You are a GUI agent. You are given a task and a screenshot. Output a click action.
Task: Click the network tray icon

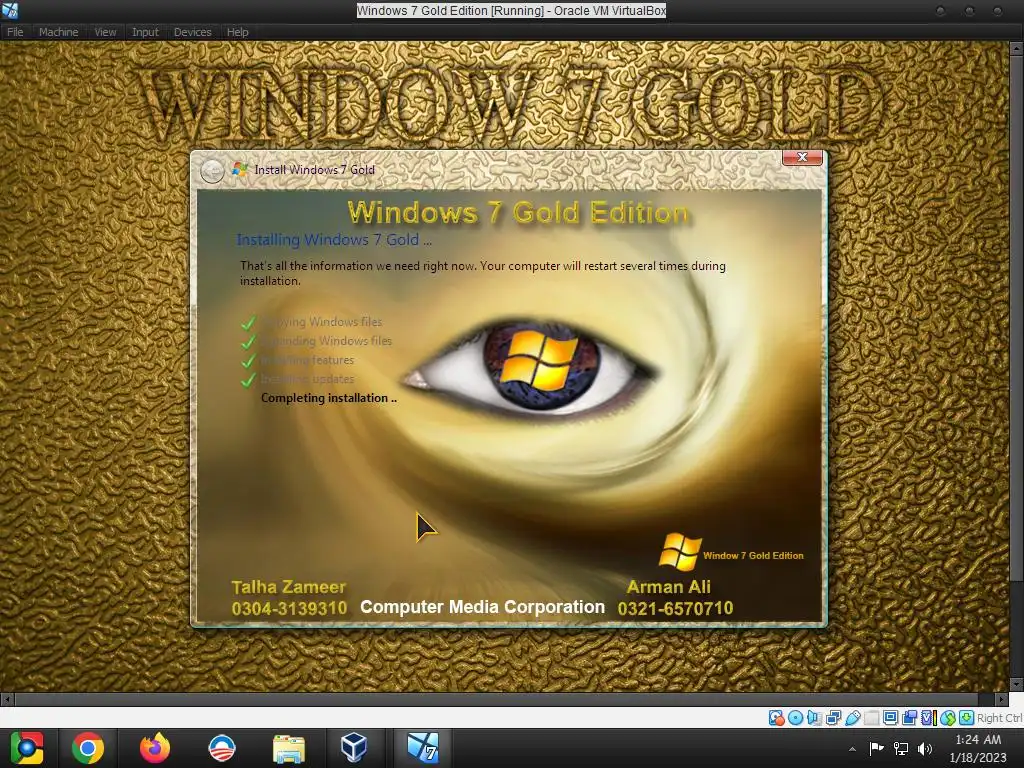click(x=901, y=748)
